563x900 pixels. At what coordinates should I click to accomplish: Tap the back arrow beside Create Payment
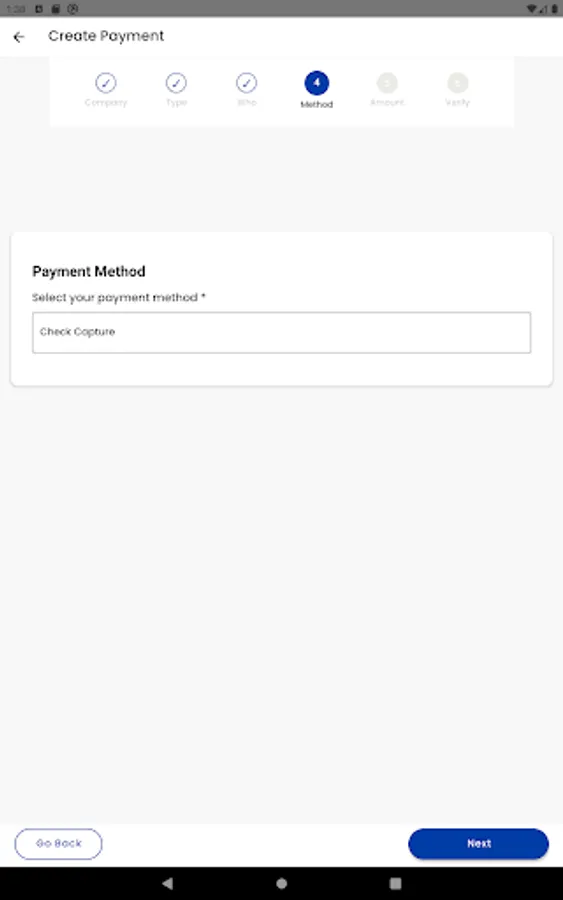click(x=19, y=37)
